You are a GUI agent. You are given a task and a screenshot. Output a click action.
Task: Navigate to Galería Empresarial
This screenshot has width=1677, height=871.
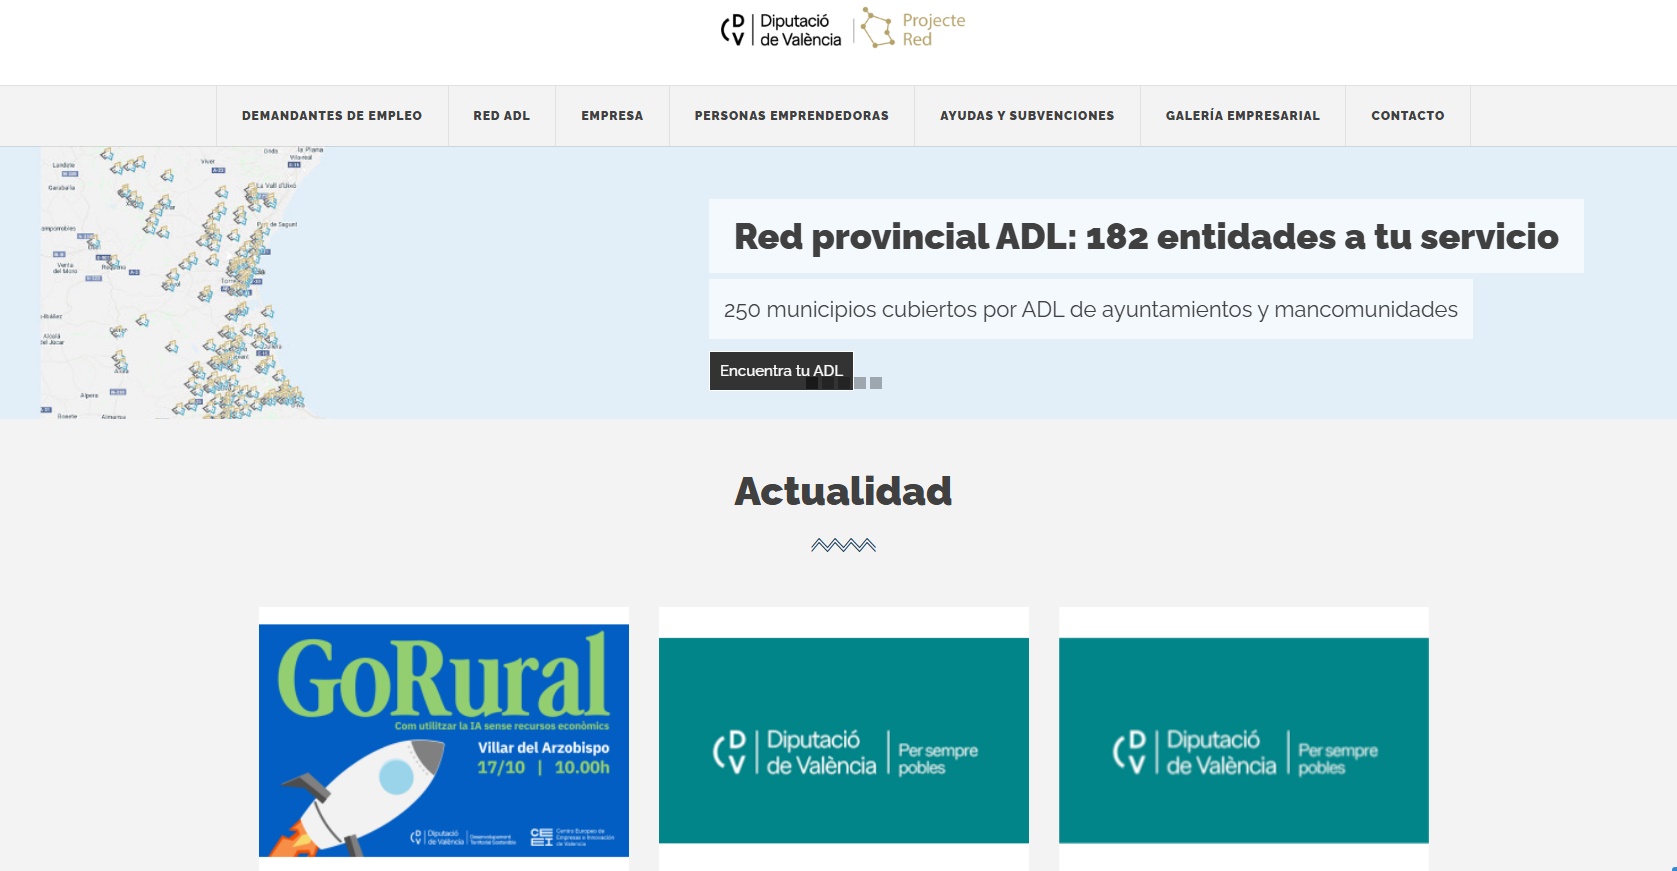(x=1242, y=116)
